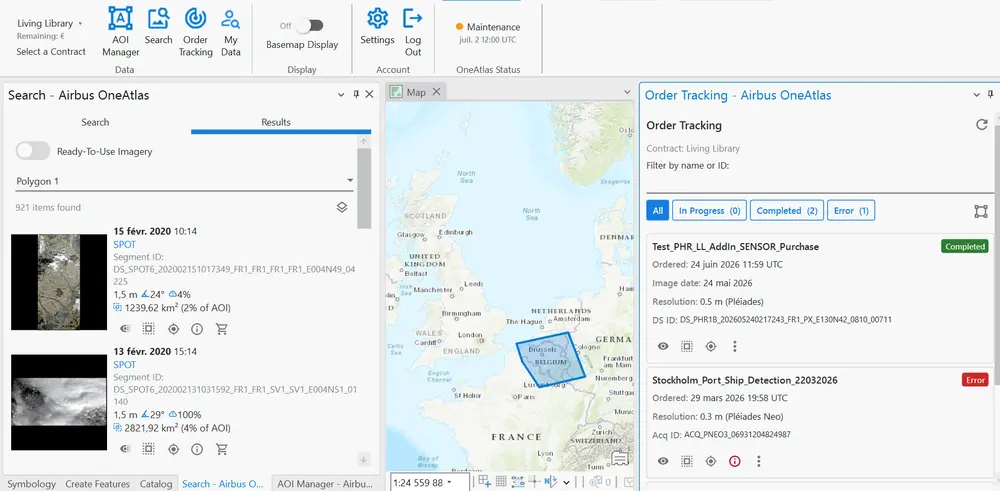The width and height of the screenshot is (1000, 491).
Task: Enable Ready-To-Use Imagery toggle
Action: pos(33,151)
